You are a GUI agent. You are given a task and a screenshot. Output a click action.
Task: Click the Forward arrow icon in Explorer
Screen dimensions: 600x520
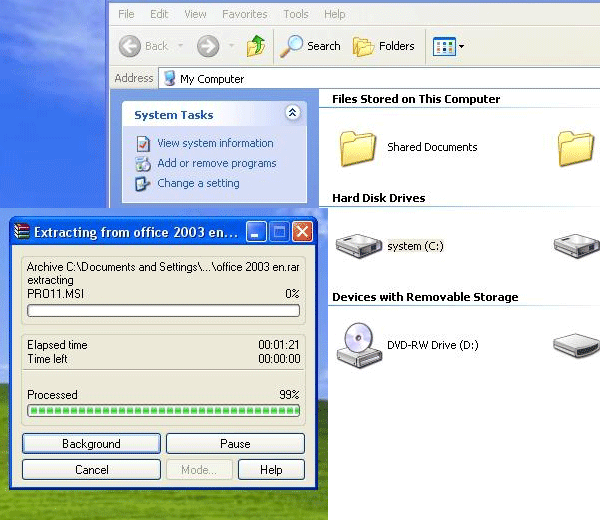(x=208, y=46)
